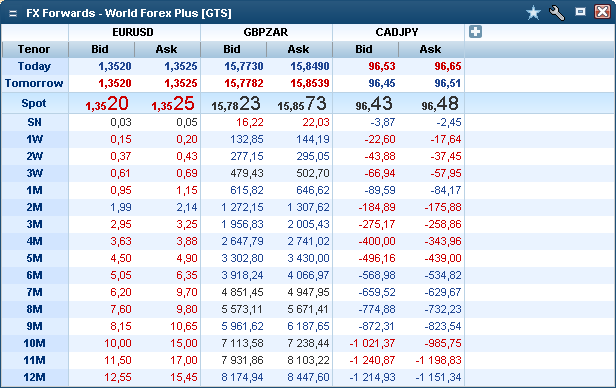
Task: Open the window menu icon in title bar
Action: 13,13
